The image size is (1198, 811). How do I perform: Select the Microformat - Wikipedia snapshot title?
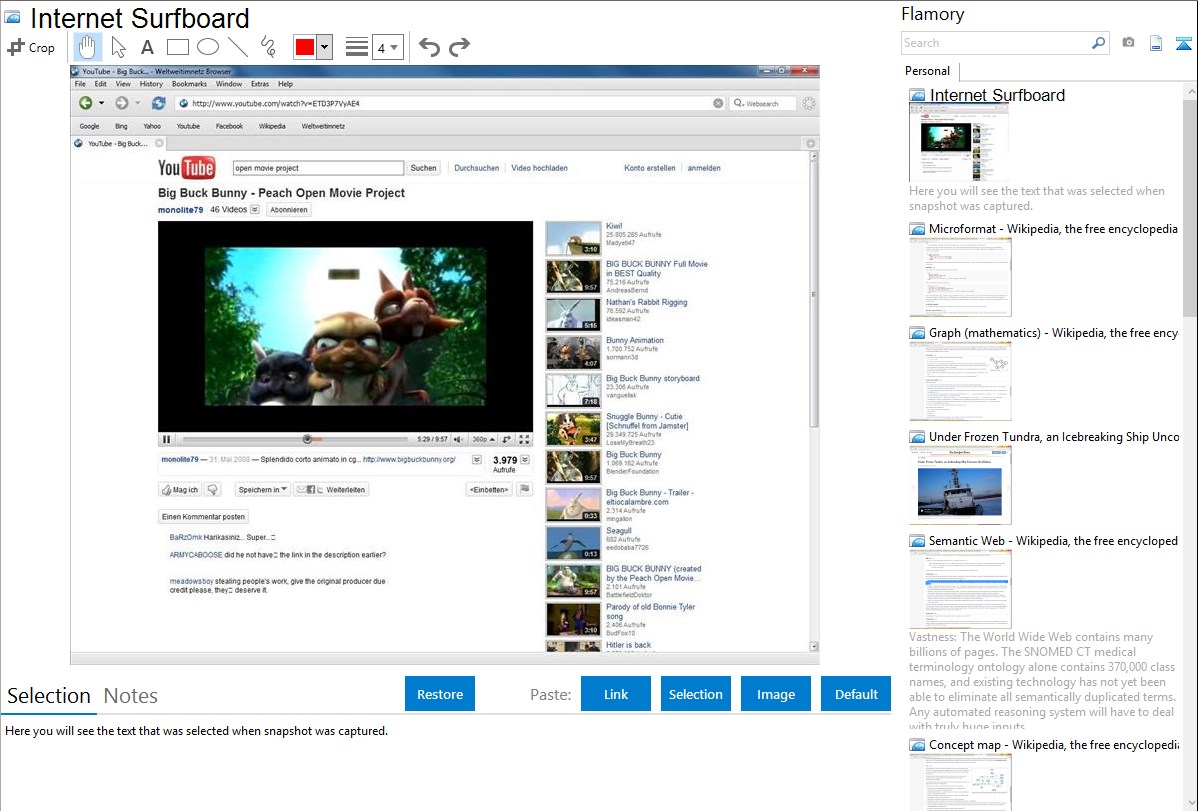[x=1053, y=229]
